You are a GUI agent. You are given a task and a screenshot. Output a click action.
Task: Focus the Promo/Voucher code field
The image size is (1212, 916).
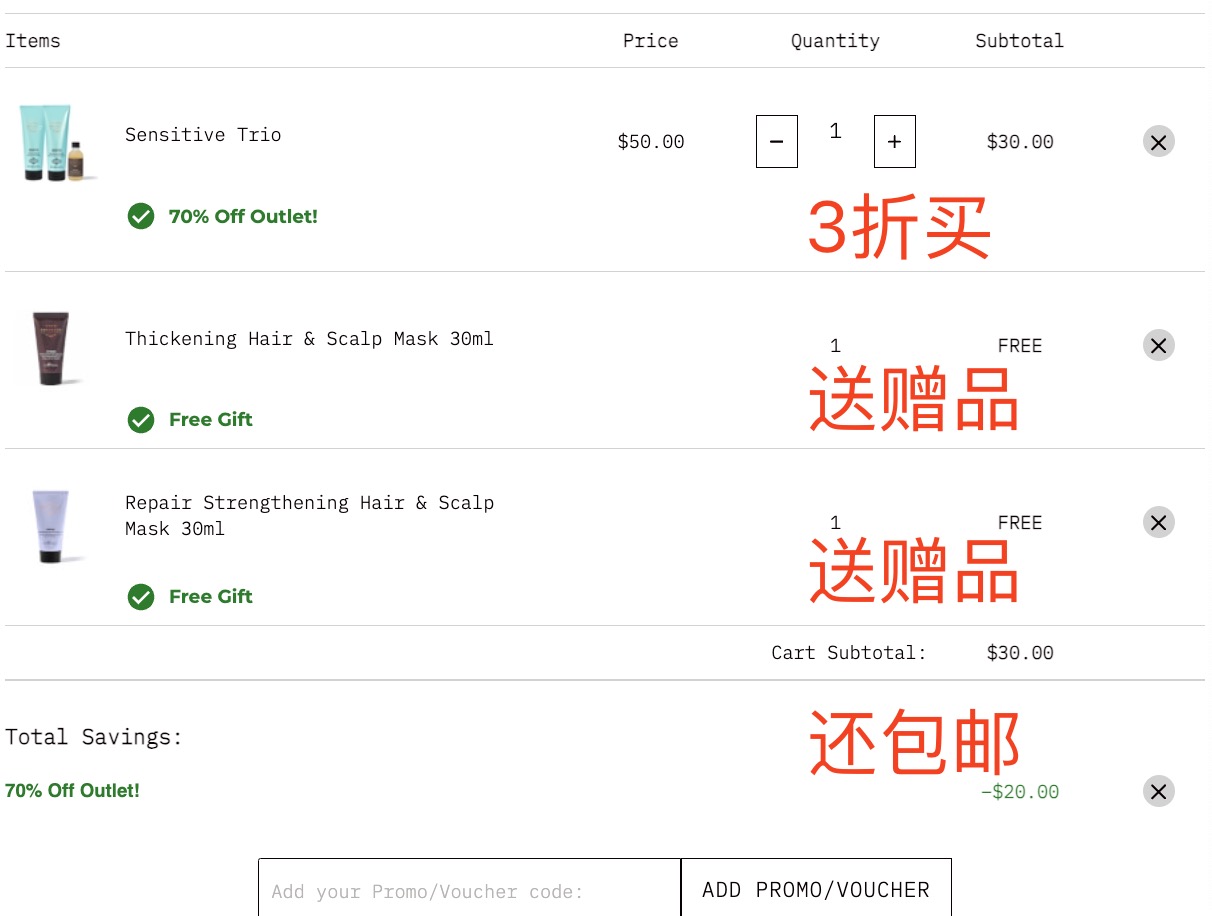click(x=469, y=890)
